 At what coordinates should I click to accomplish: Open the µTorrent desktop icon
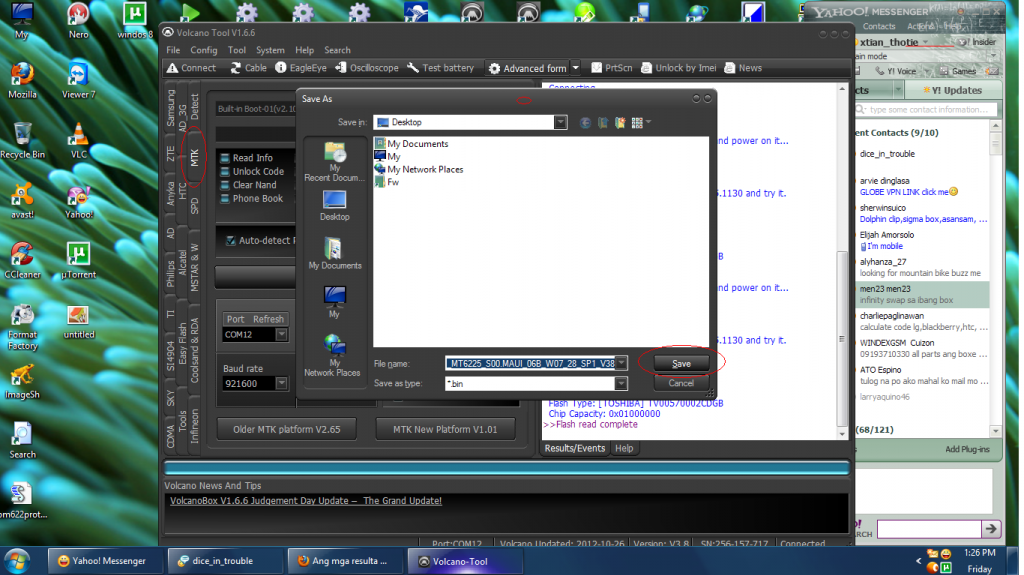[x=78, y=260]
